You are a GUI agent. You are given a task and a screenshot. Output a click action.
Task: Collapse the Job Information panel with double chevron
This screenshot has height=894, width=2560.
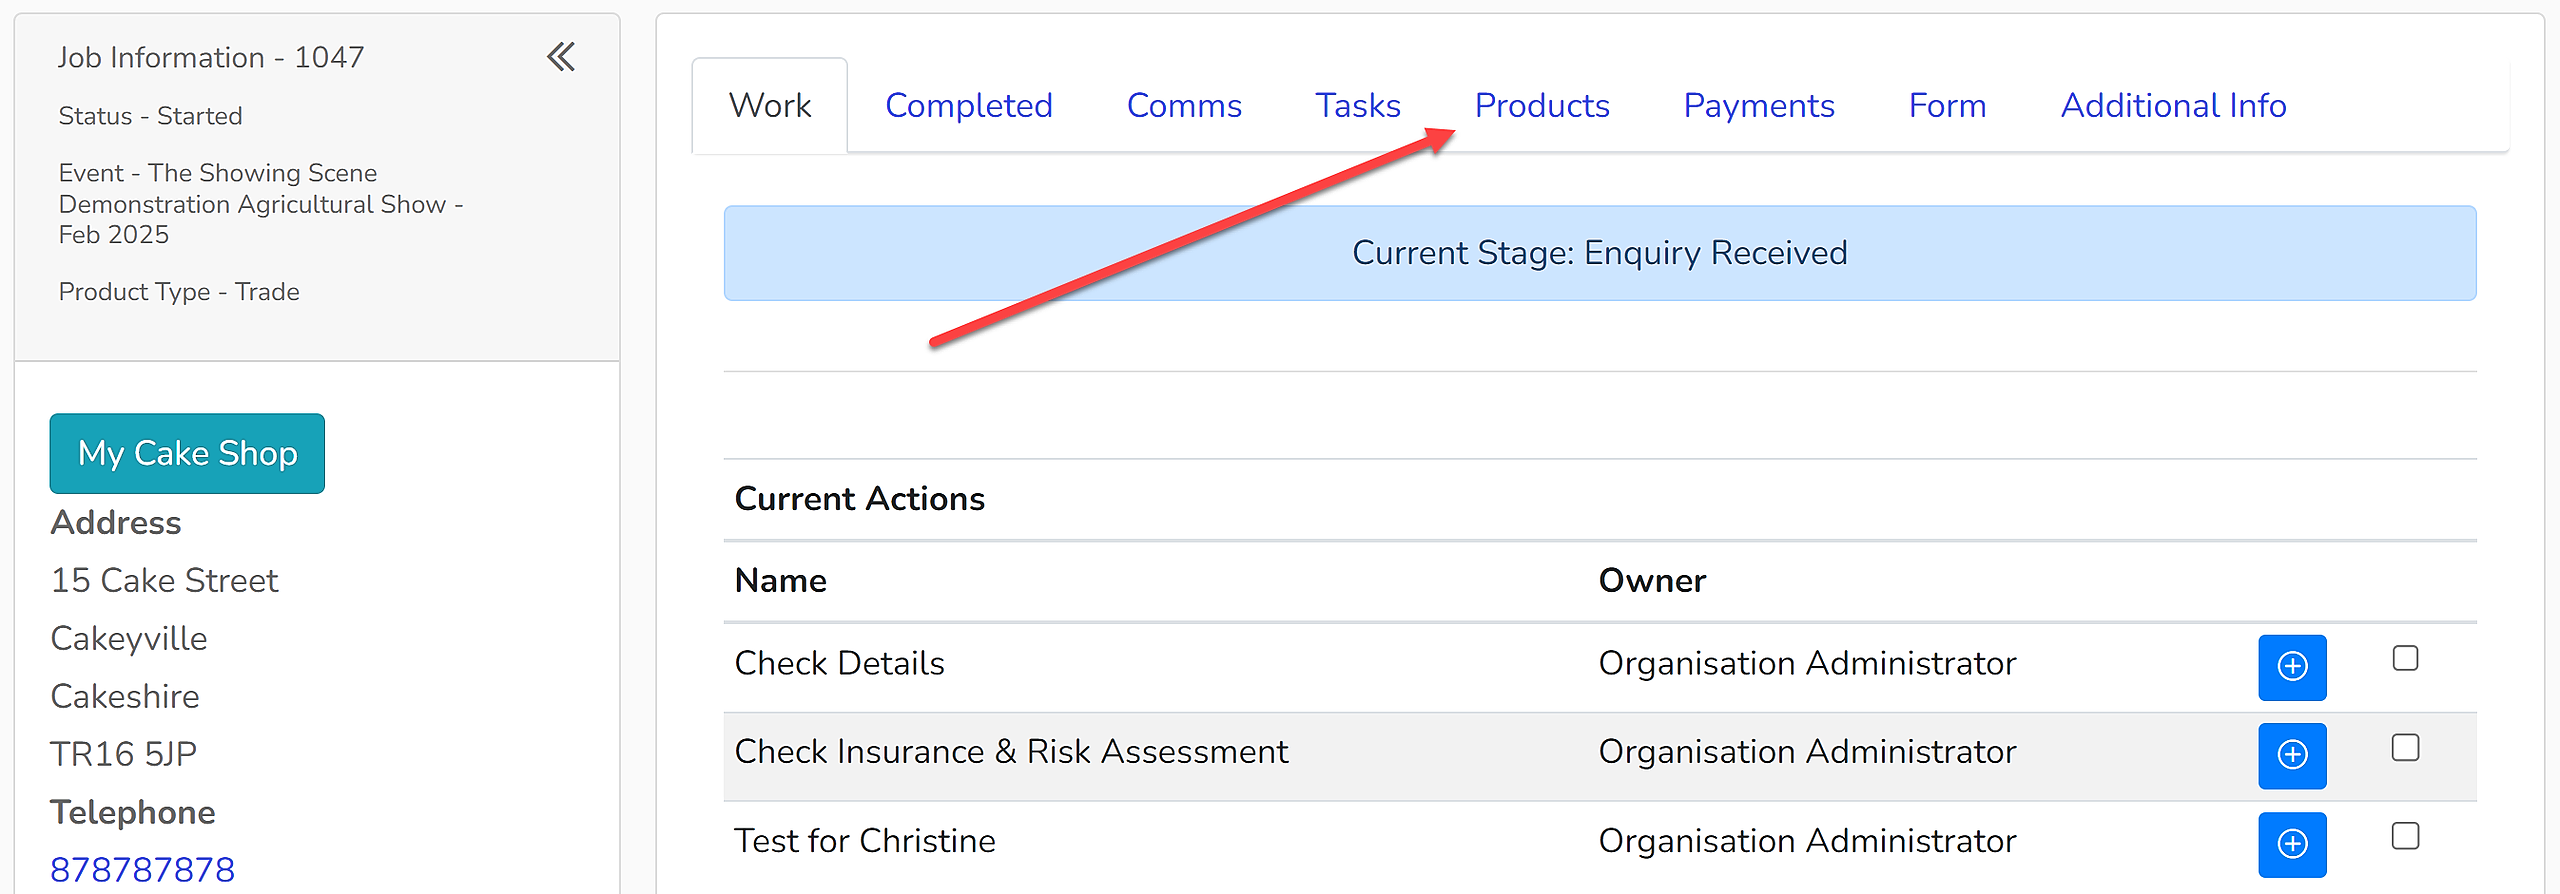(561, 57)
